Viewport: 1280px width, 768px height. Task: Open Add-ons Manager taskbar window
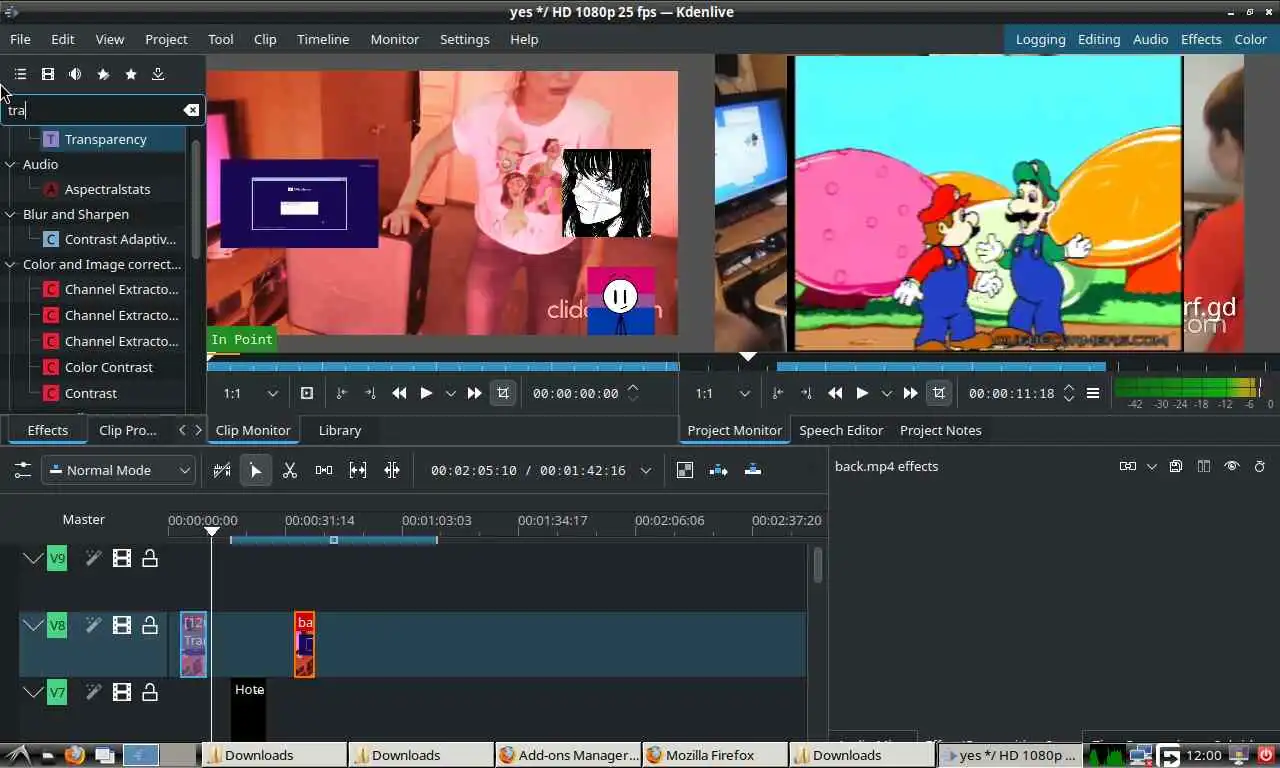(568, 755)
